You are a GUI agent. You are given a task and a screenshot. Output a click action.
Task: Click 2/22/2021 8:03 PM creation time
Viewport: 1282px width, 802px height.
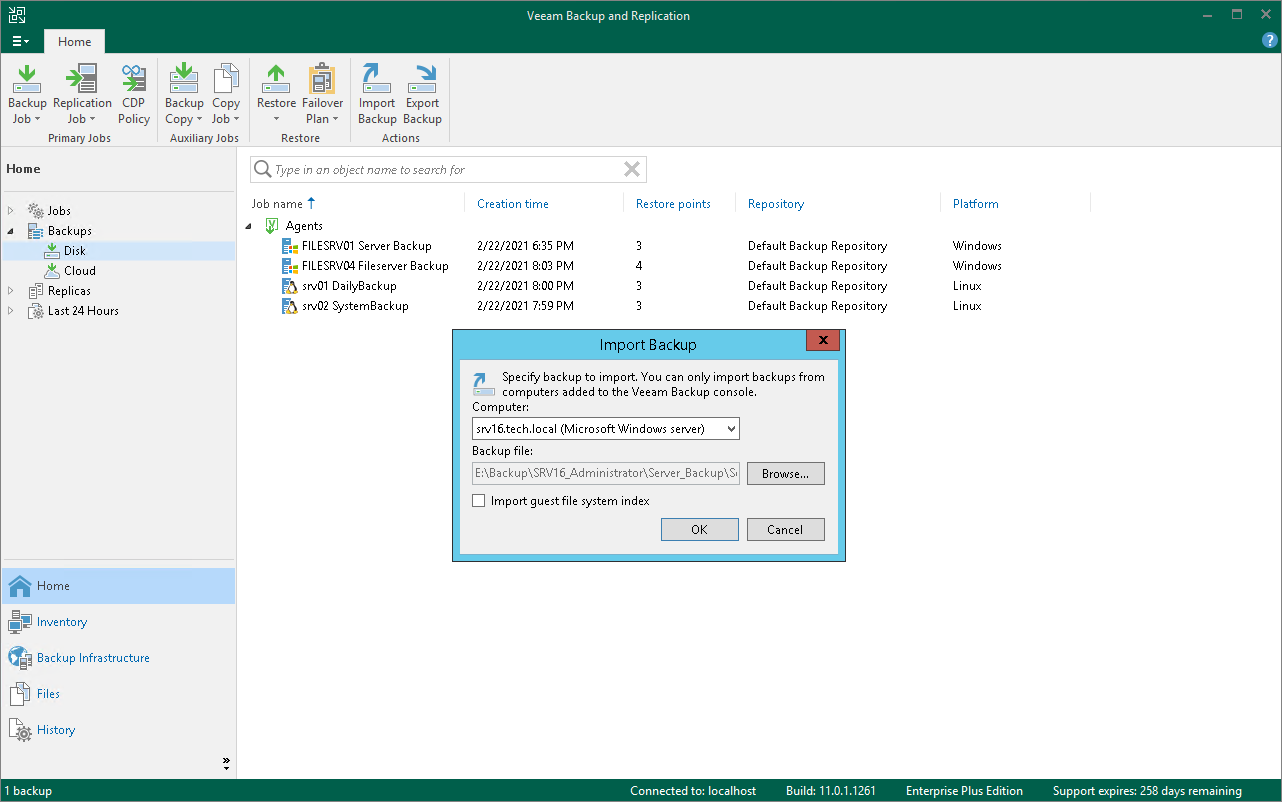525,266
